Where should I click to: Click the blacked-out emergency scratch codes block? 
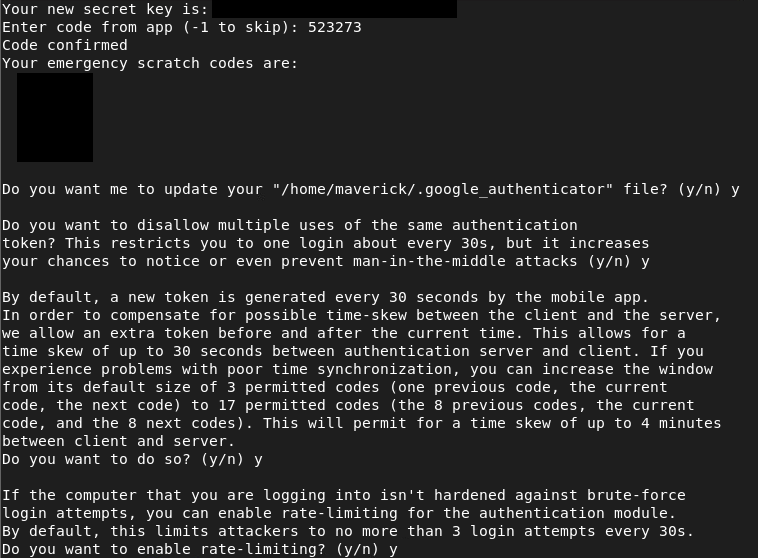coord(55,117)
